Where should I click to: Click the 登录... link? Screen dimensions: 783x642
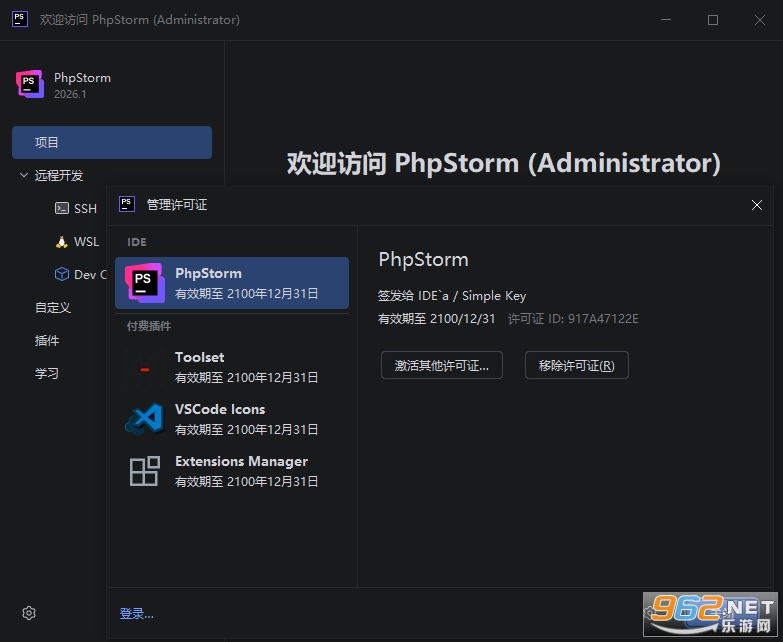click(x=136, y=614)
